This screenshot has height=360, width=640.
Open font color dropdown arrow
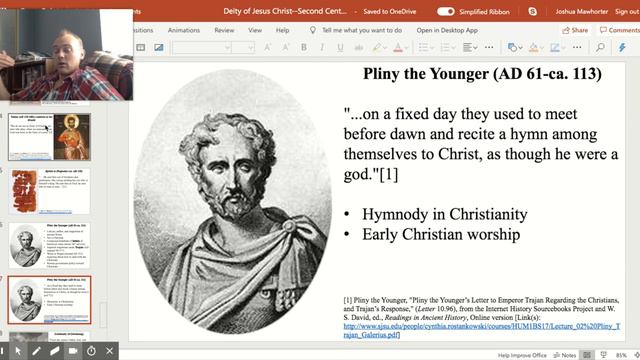406,48
